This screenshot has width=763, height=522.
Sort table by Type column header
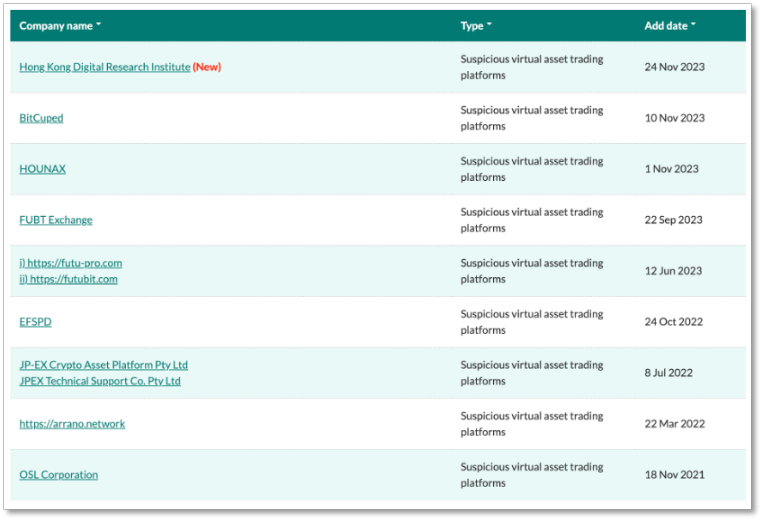[476, 26]
